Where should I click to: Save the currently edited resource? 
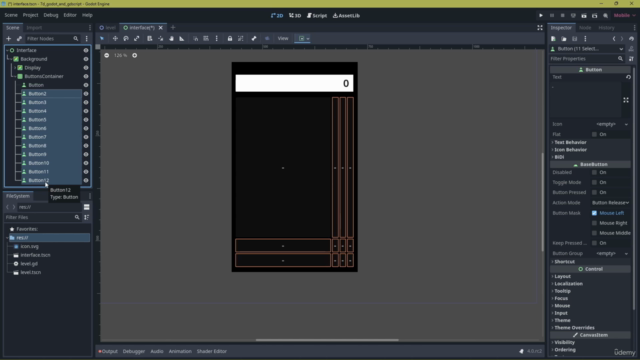pyautogui.click(x=574, y=39)
